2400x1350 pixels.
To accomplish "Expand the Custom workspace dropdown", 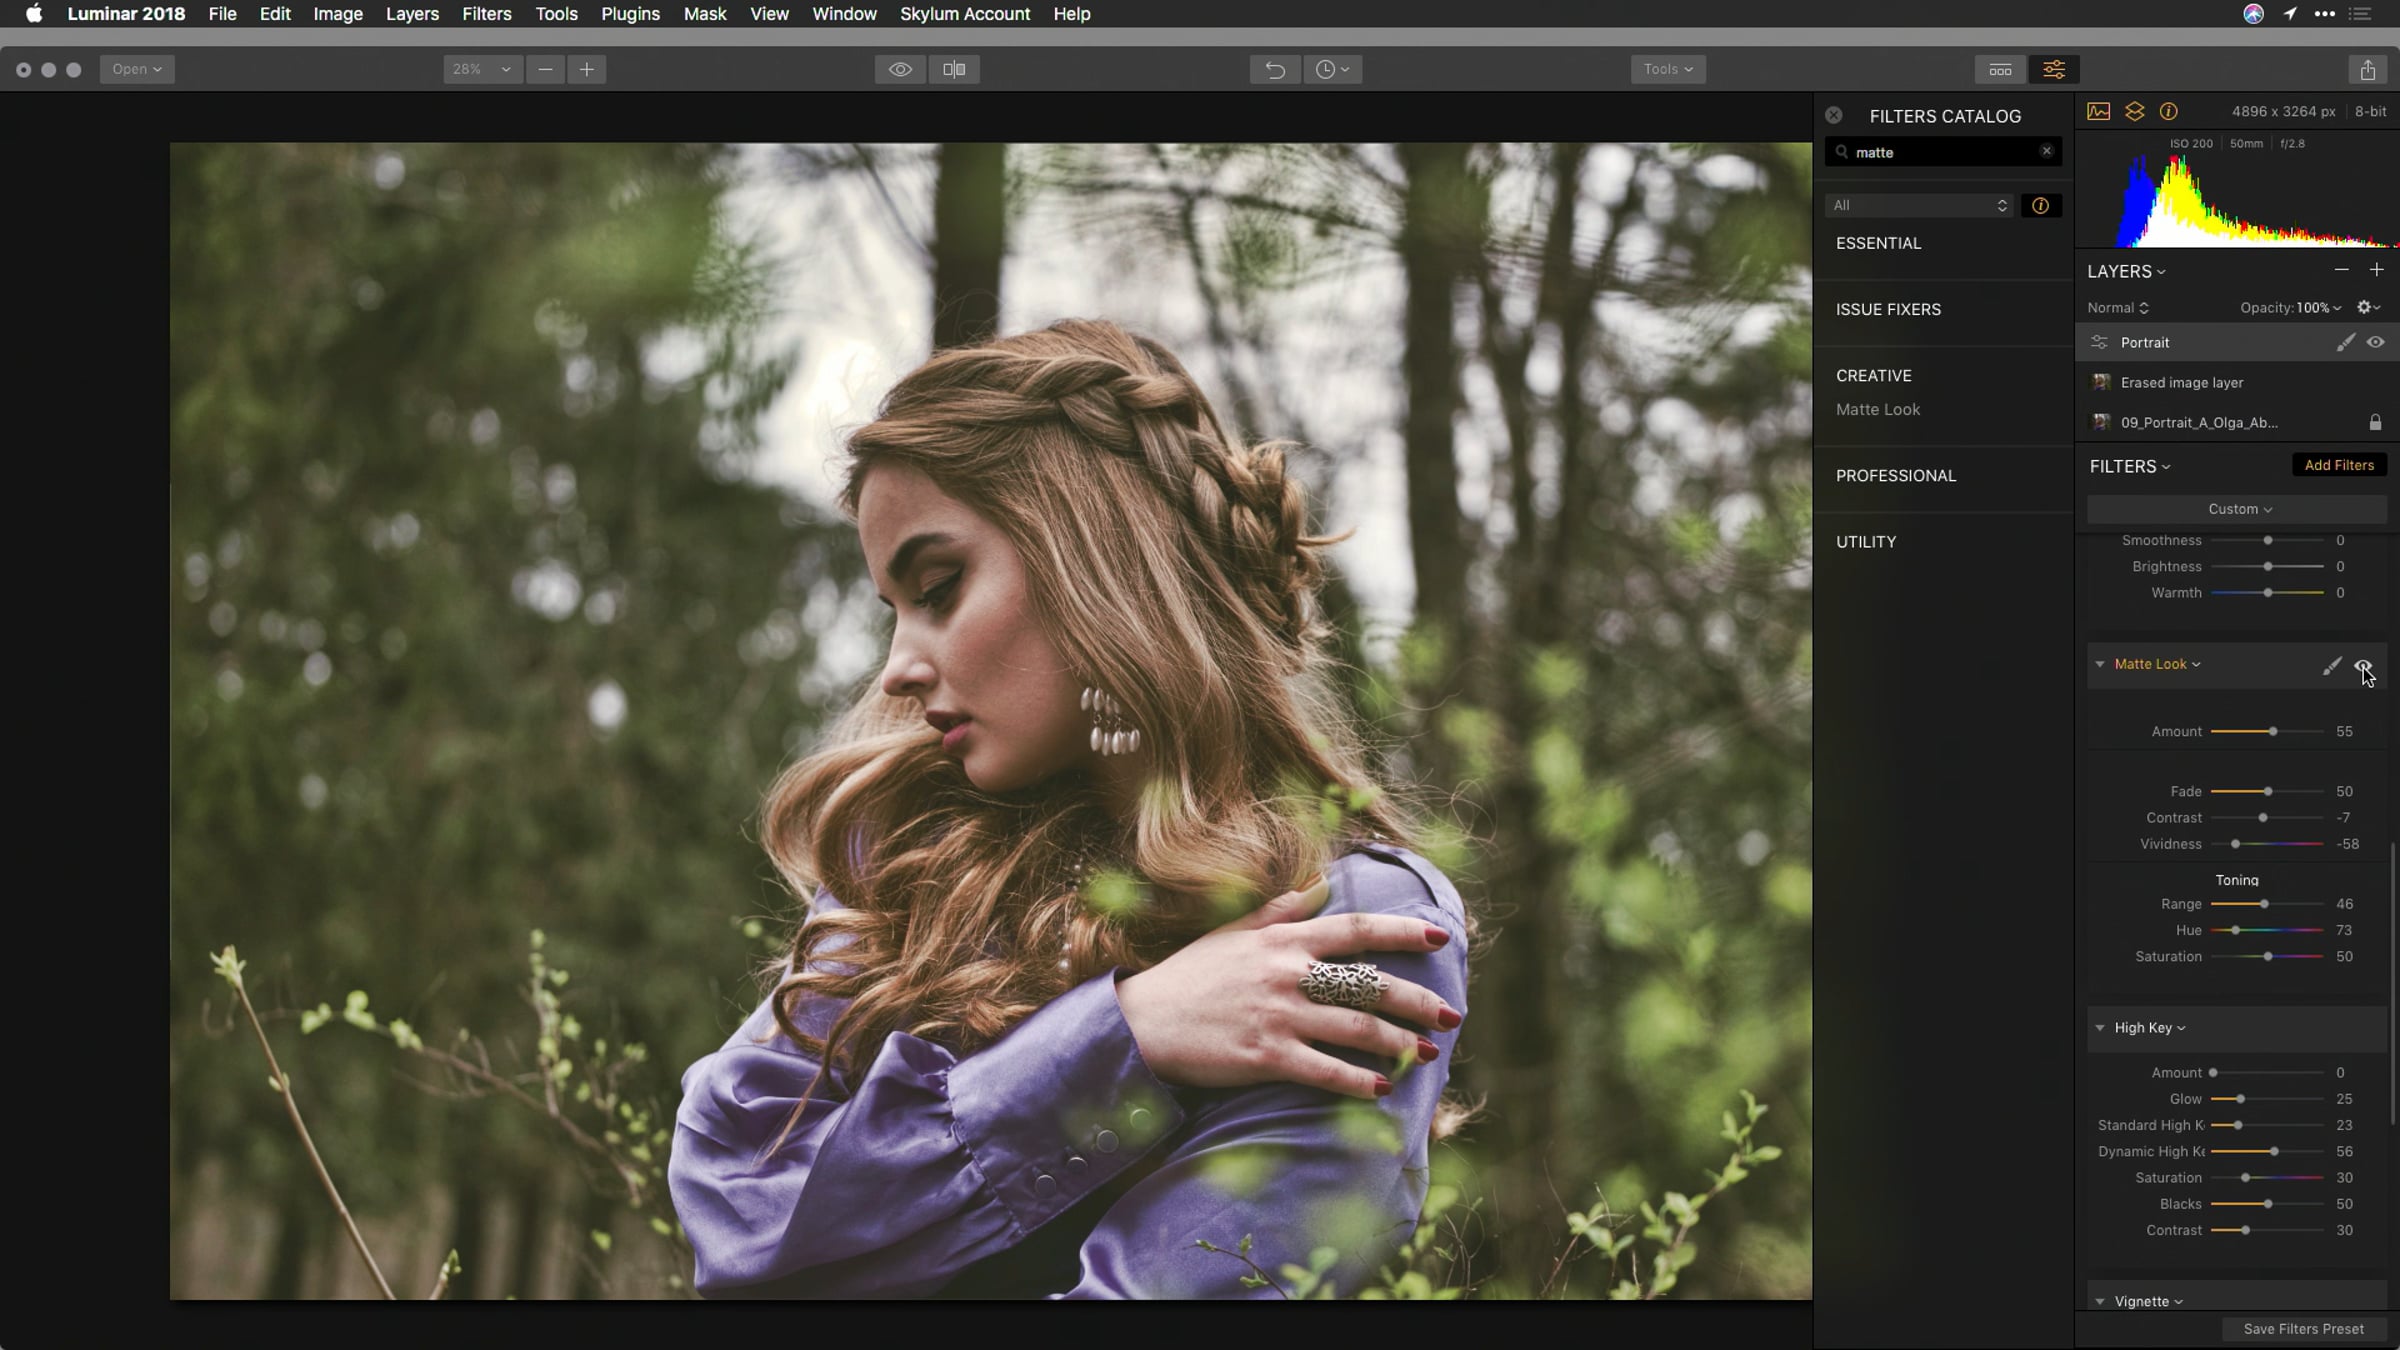I will [x=2238, y=509].
